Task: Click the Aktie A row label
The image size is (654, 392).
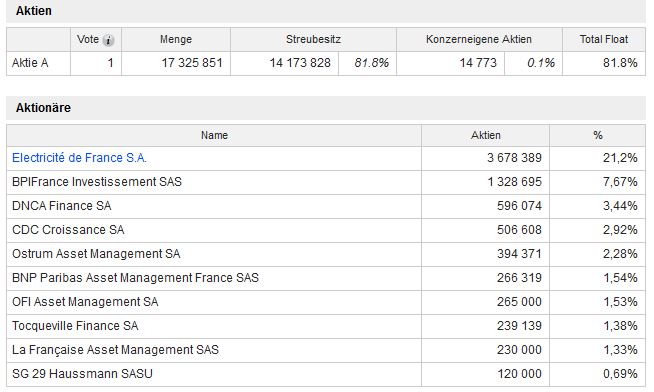Action: [30, 63]
